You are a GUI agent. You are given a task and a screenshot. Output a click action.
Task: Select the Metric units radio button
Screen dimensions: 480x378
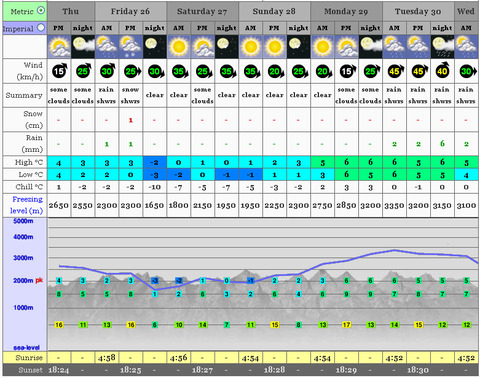click(41, 10)
